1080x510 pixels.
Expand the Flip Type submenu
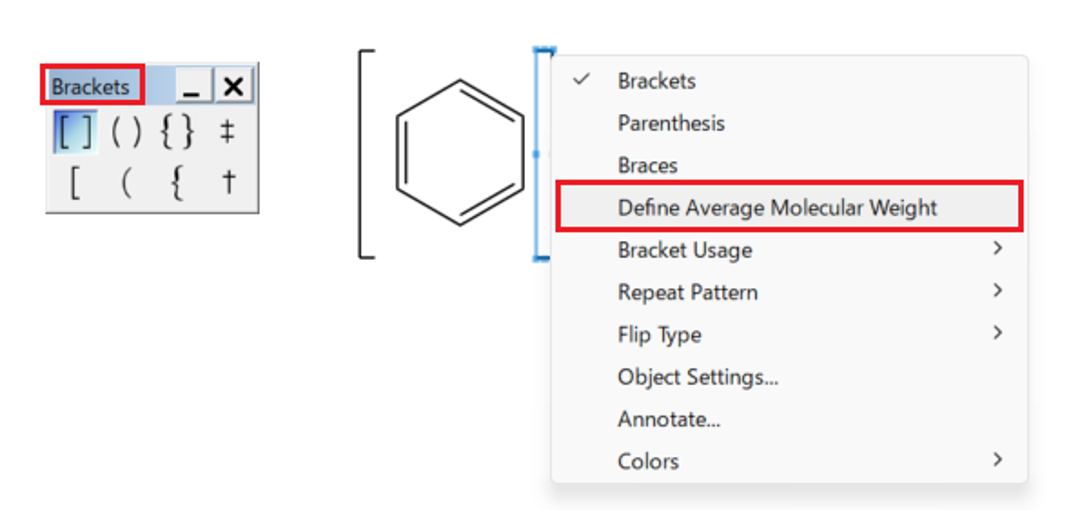tap(660, 334)
